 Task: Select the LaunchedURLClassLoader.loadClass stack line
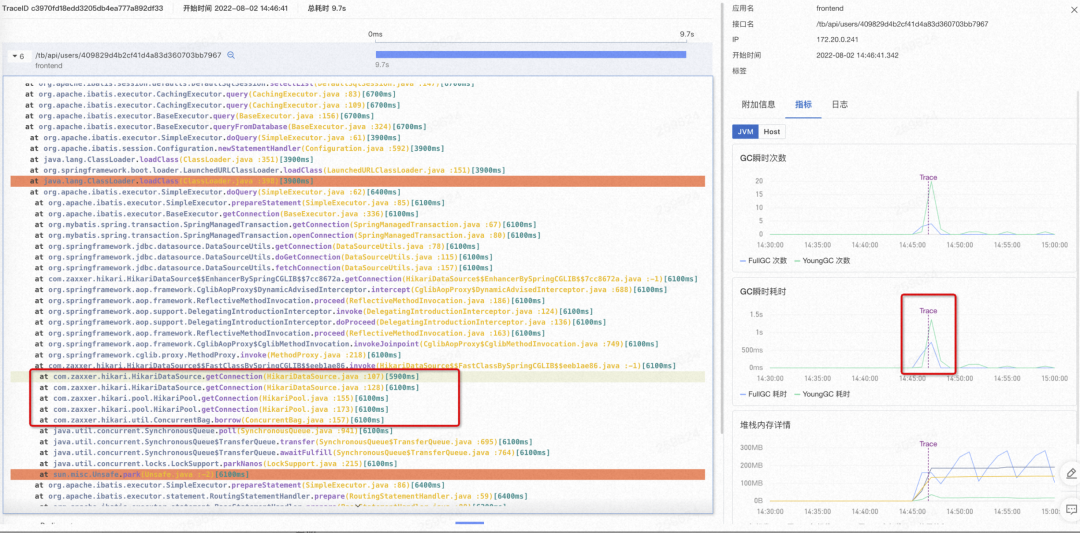point(267,170)
